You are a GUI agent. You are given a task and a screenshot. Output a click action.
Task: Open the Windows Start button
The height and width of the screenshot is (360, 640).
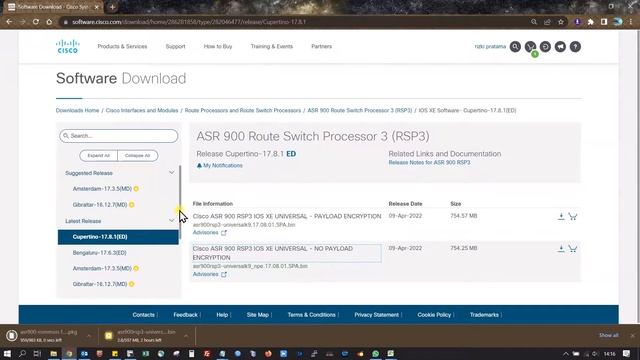click(7, 353)
